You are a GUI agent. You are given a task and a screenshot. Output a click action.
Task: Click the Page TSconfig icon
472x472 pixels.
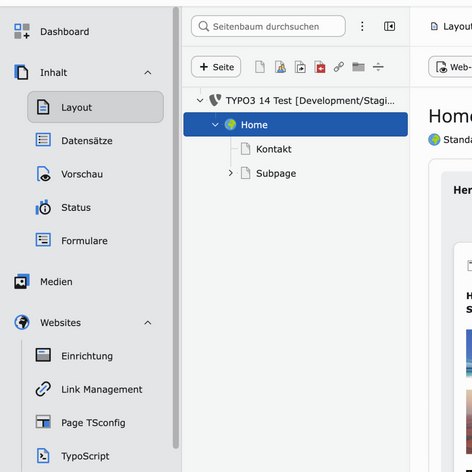[43, 422]
